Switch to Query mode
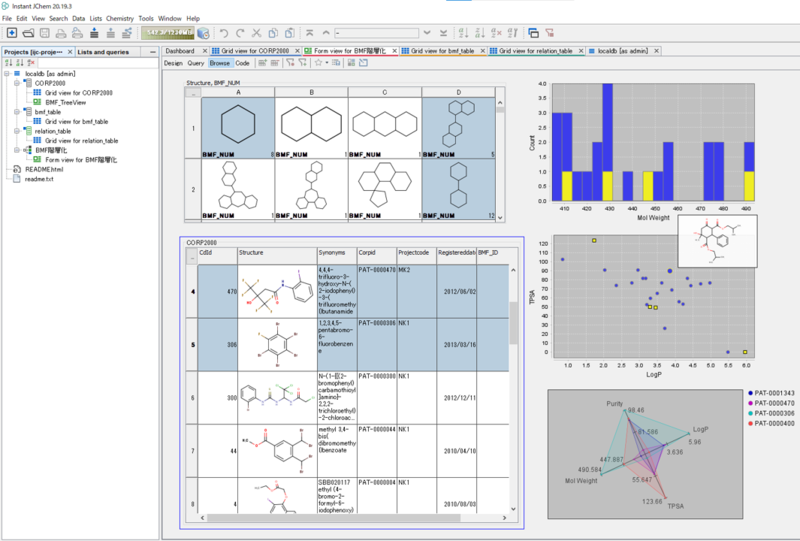 pyautogui.click(x=197, y=62)
